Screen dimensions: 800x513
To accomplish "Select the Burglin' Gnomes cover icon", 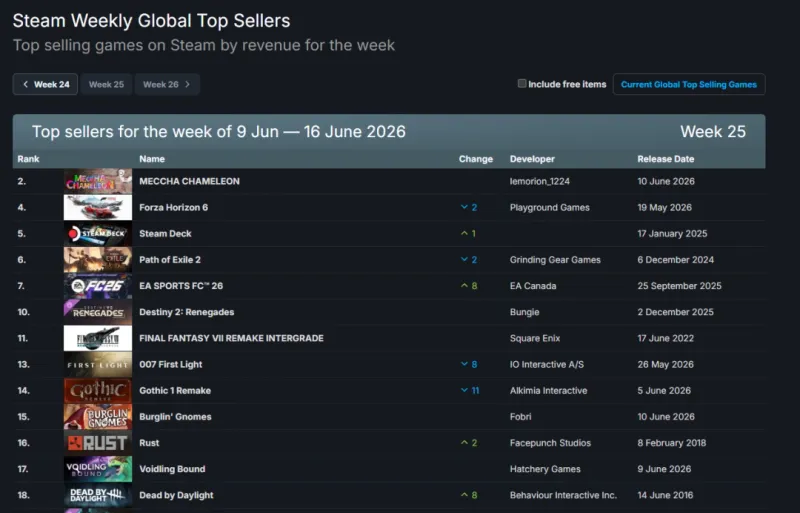I will pyautogui.click(x=97, y=417).
